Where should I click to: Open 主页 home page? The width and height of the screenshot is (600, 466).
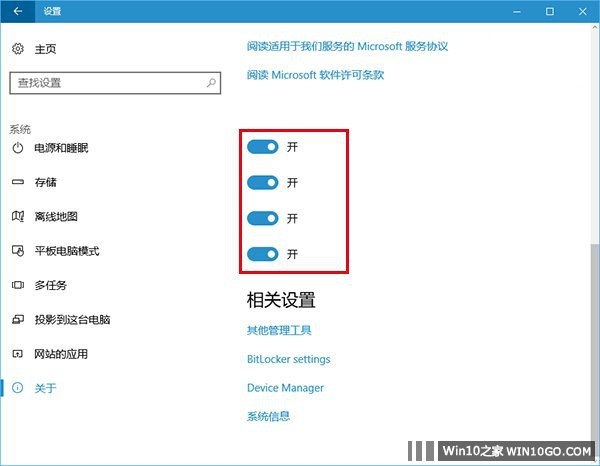(45, 49)
